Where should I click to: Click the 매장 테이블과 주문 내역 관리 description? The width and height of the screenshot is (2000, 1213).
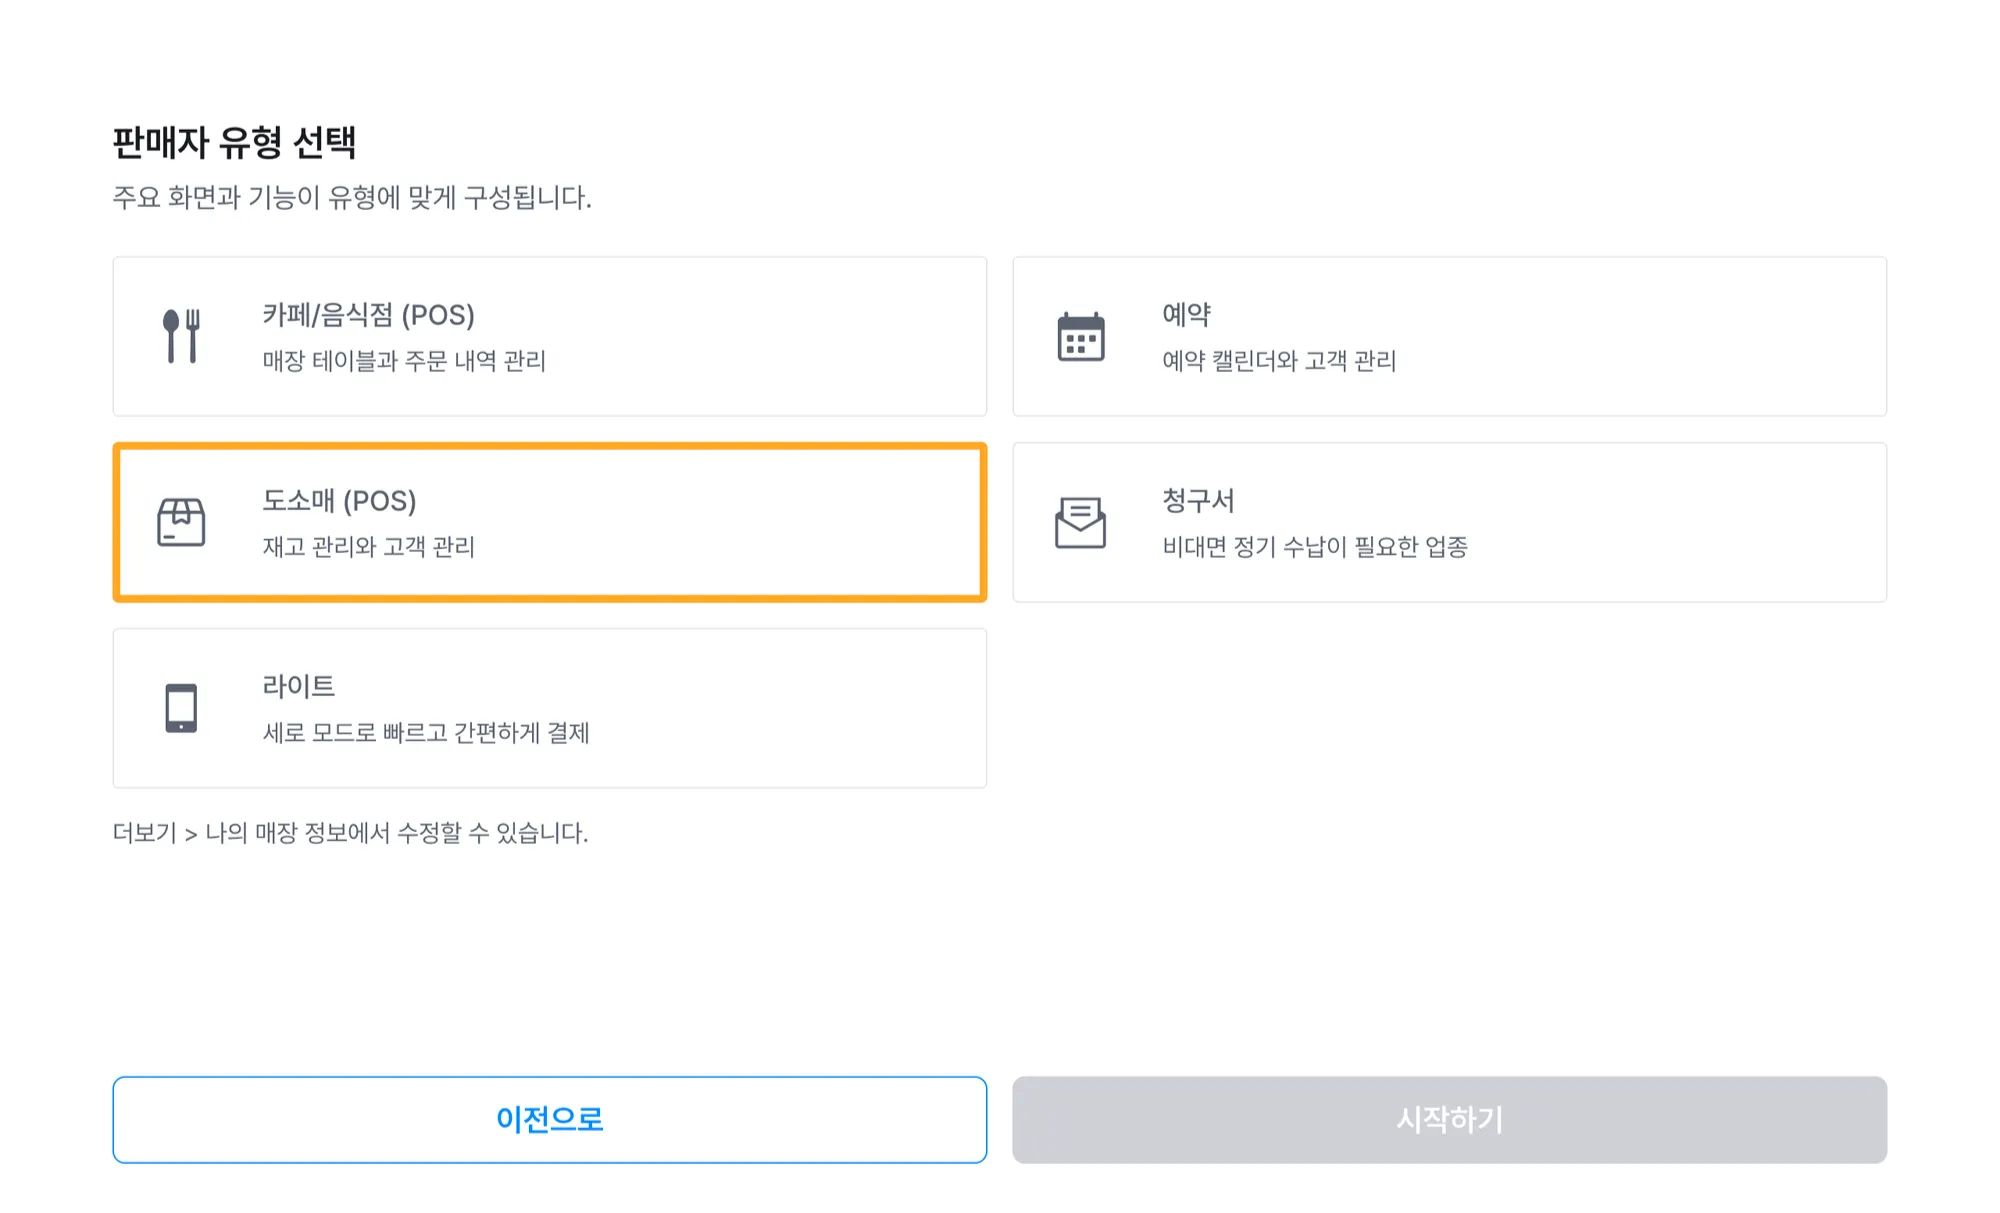pos(404,361)
